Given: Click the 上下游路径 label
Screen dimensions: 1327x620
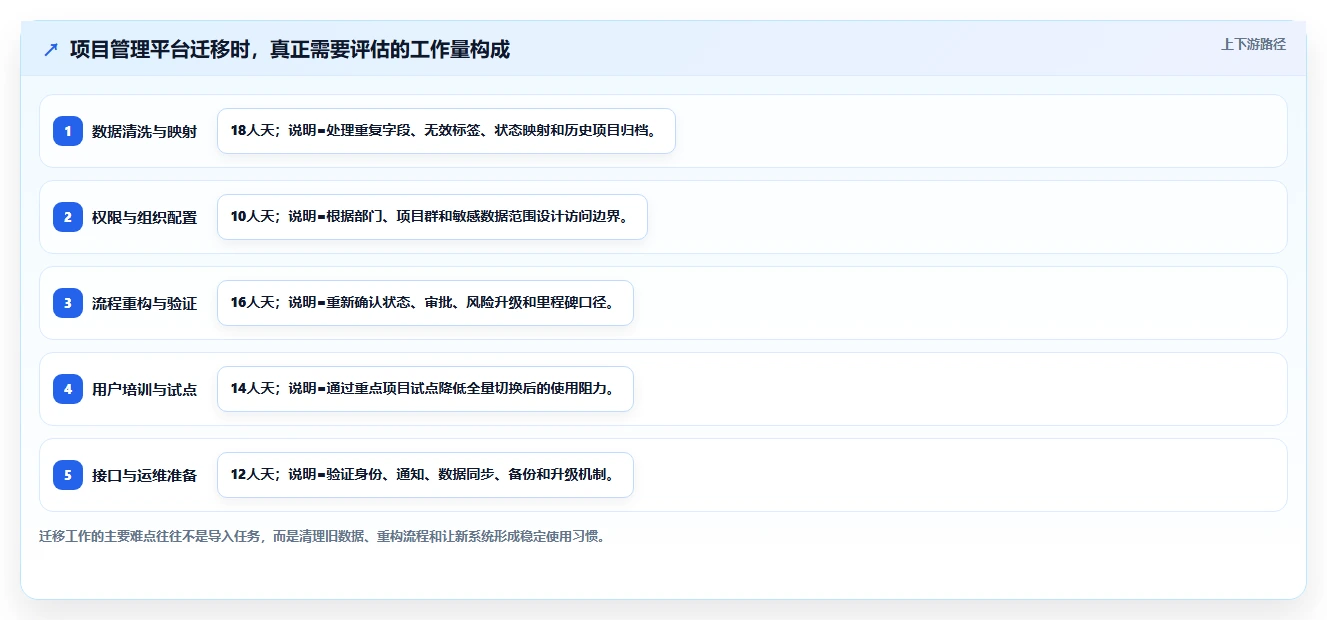Looking at the screenshot, I should 1253,44.
